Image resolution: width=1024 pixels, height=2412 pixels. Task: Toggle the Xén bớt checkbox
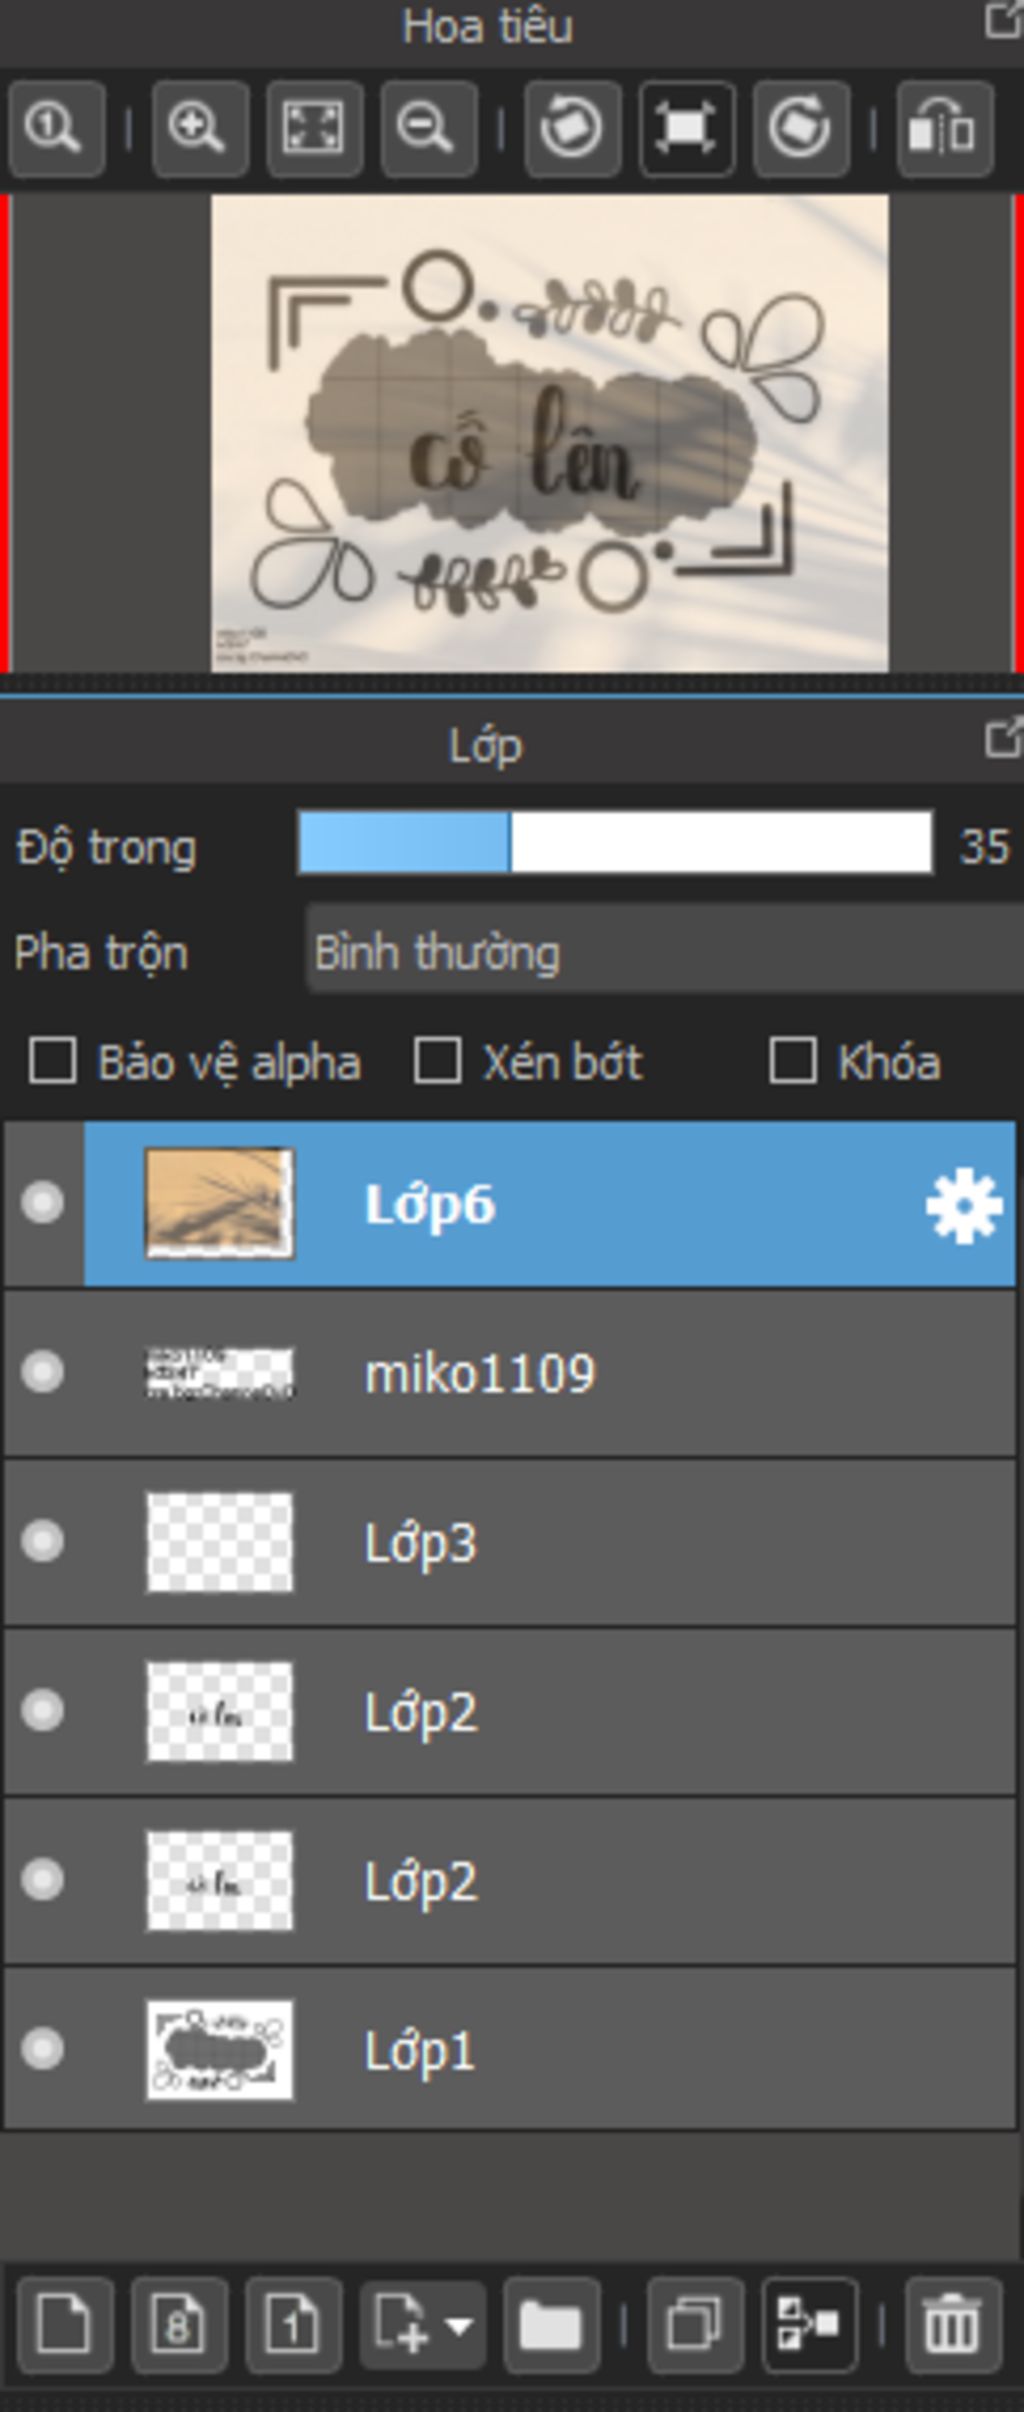click(x=438, y=1061)
